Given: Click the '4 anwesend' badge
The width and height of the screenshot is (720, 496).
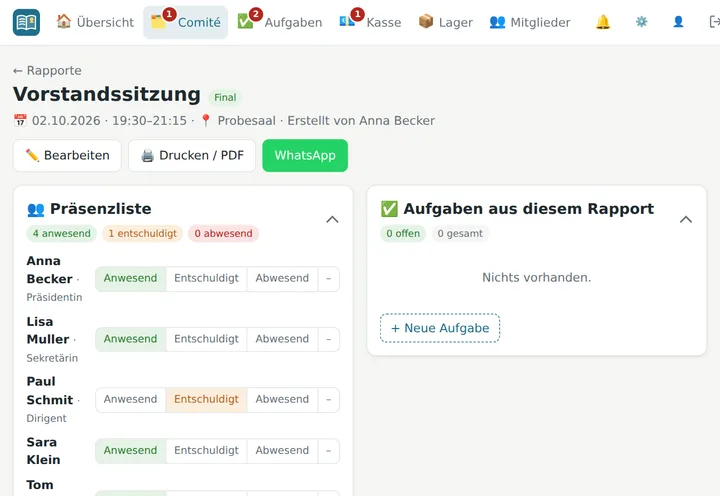Looking at the screenshot, I should point(62,234).
